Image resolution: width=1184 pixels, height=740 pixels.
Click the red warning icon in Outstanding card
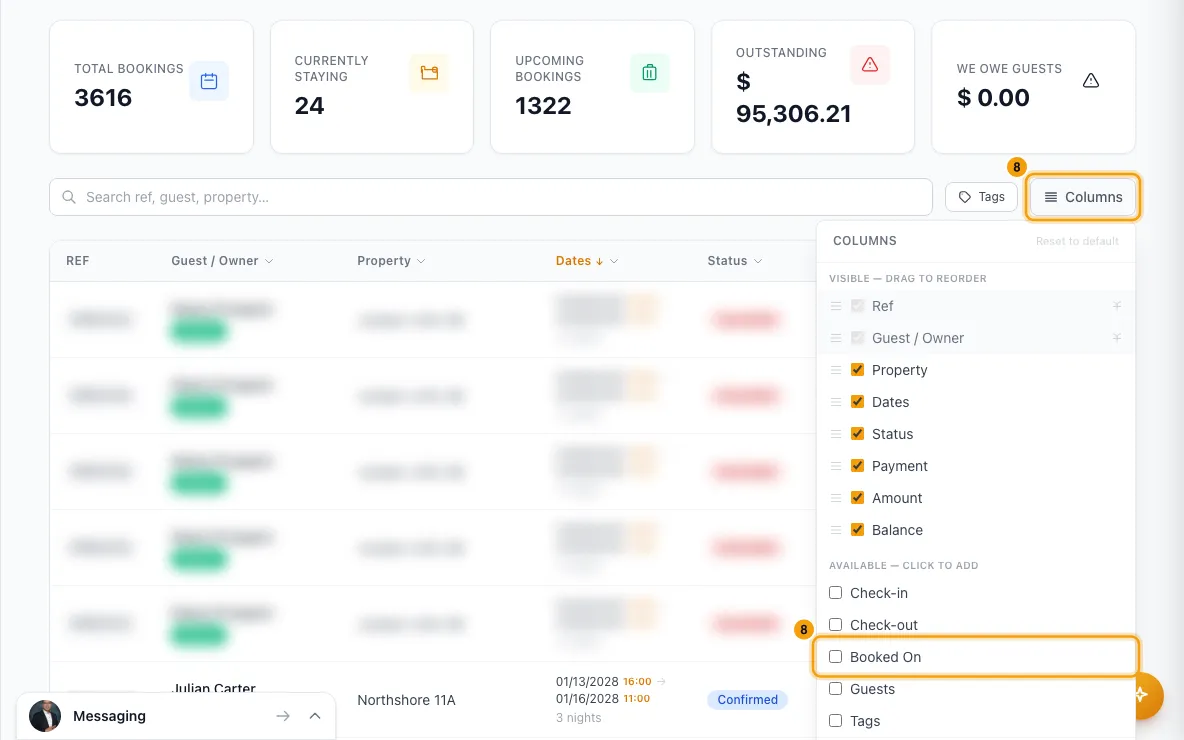tap(870, 65)
